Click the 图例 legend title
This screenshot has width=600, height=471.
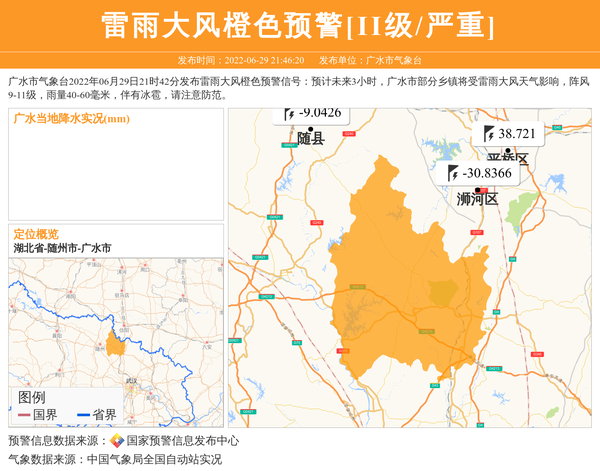(32, 397)
